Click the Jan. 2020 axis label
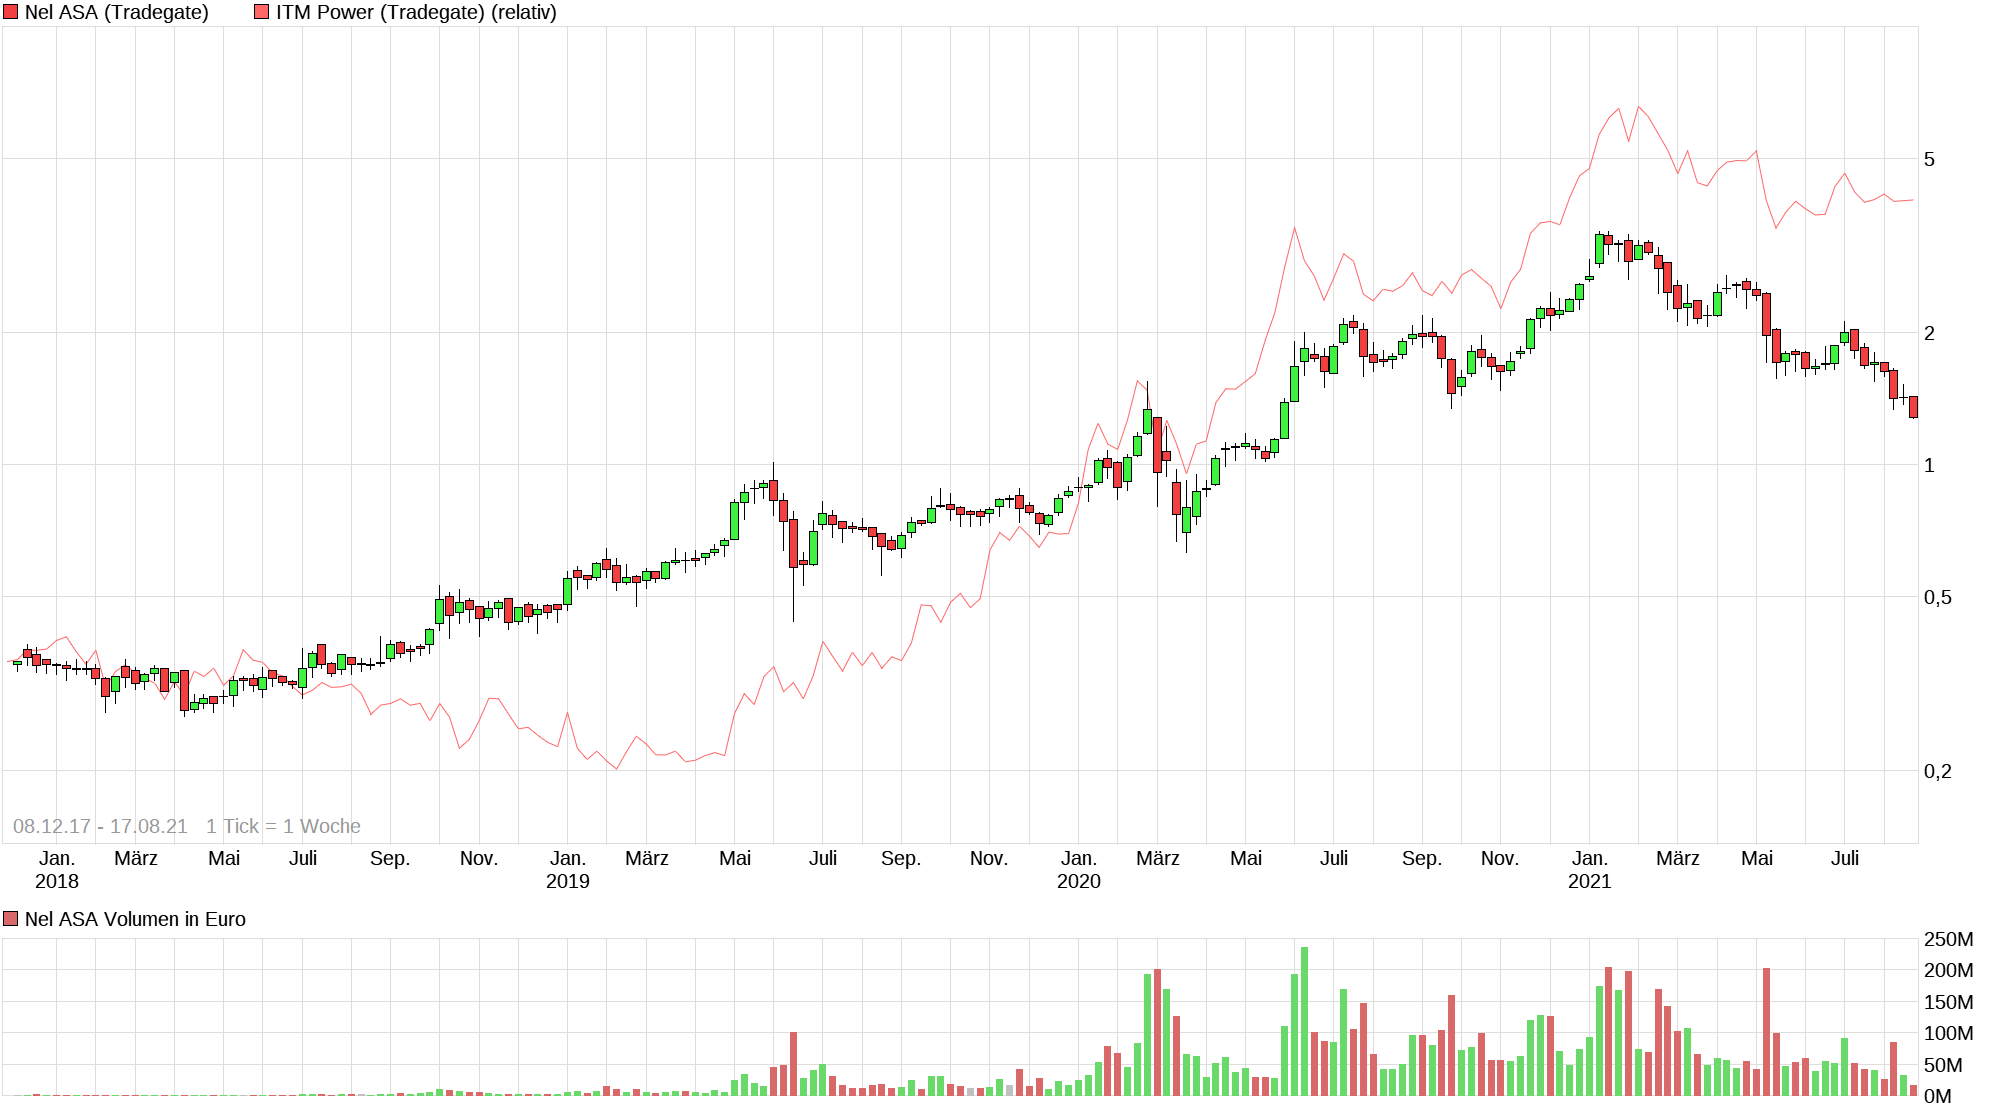1997x1117 pixels. click(1078, 869)
